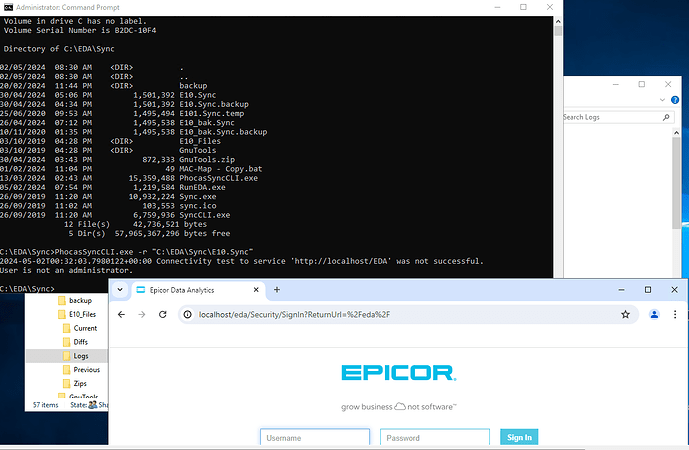Viewport: 689px width, 450px height.
Task: Select the Zips folder in tree
Action: coord(75,384)
